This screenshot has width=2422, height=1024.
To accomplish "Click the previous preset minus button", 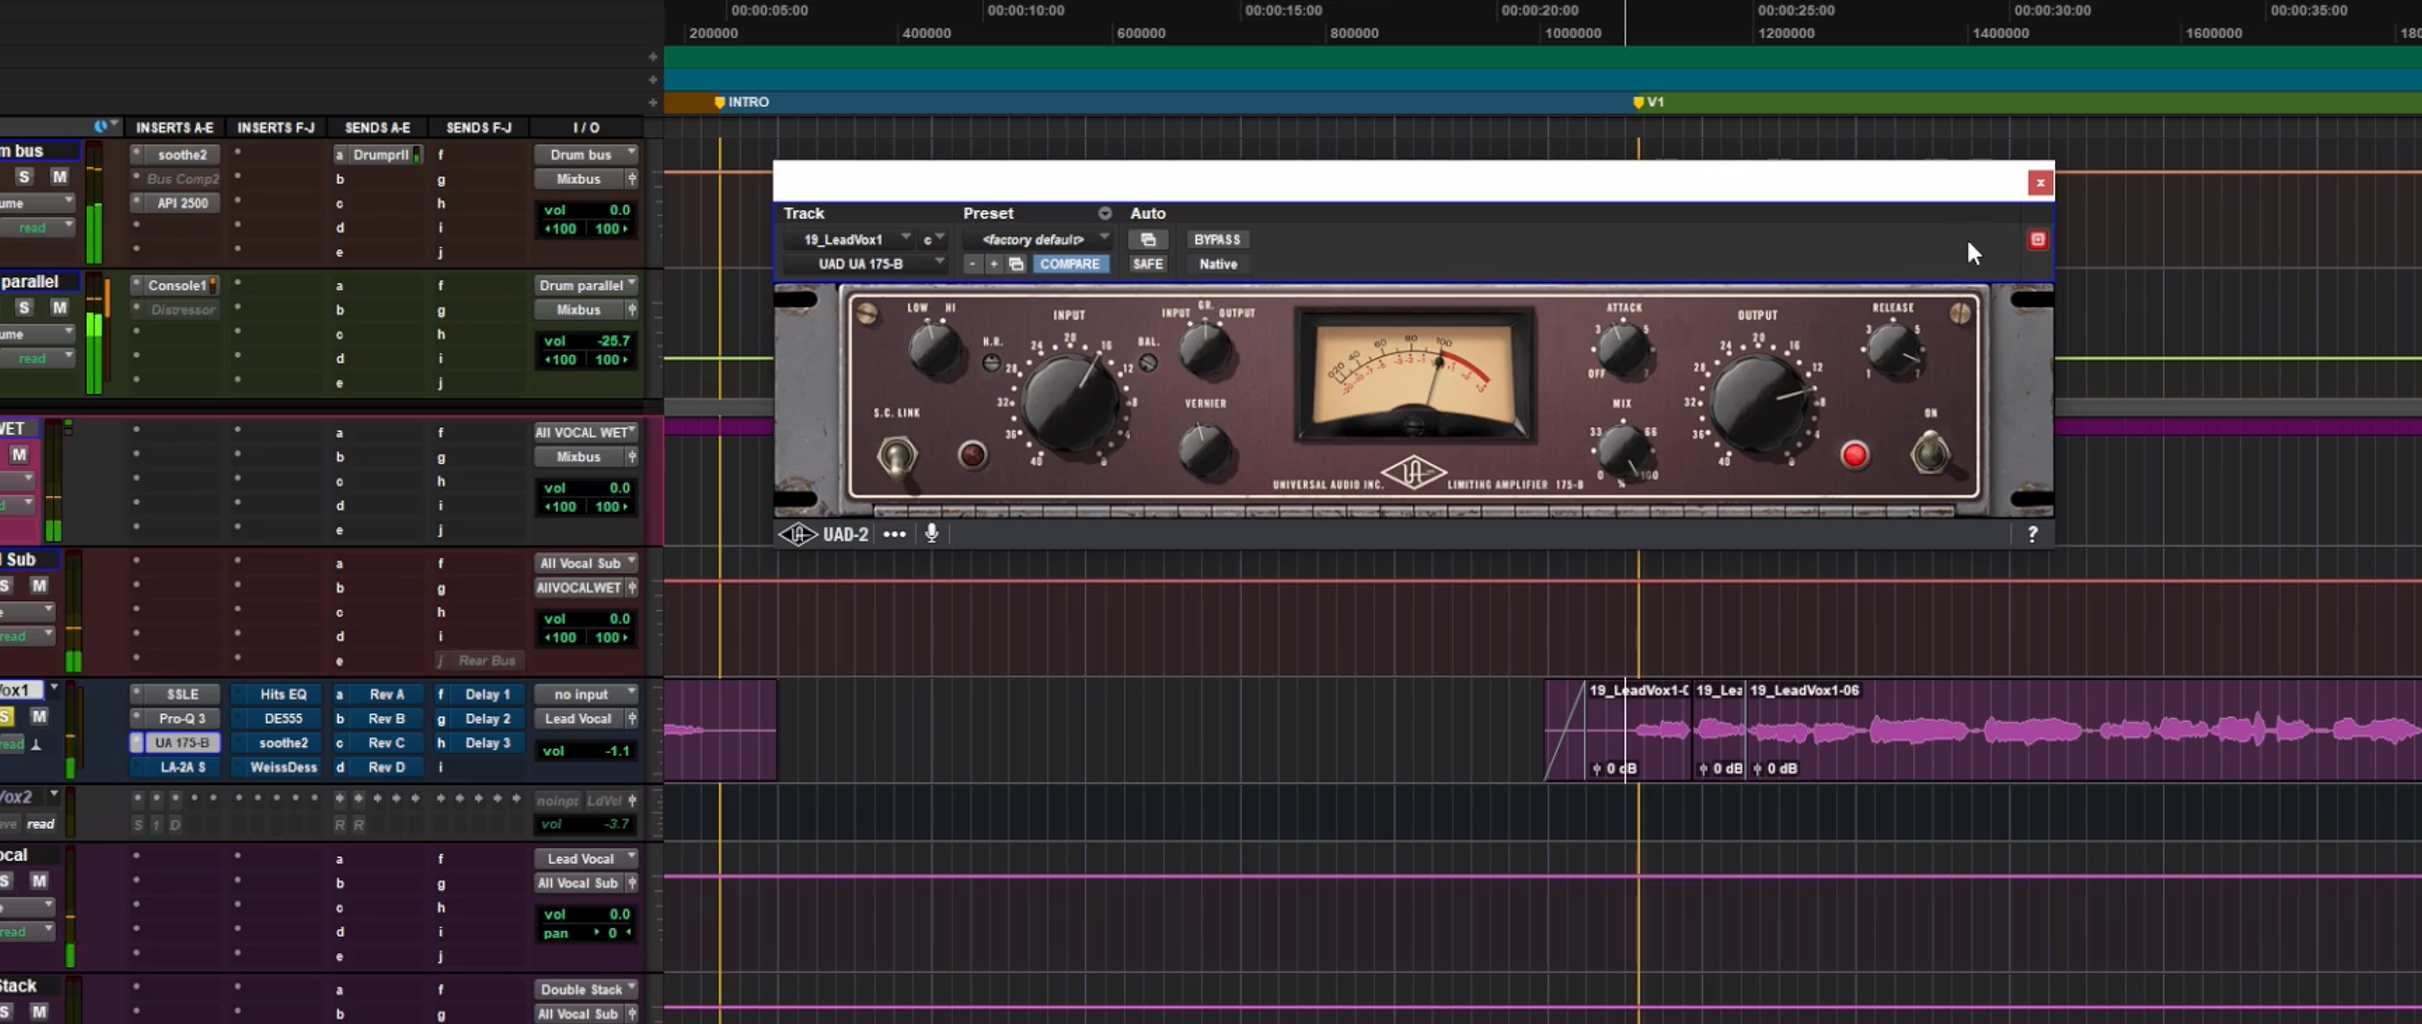I will (x=972, y=264).
